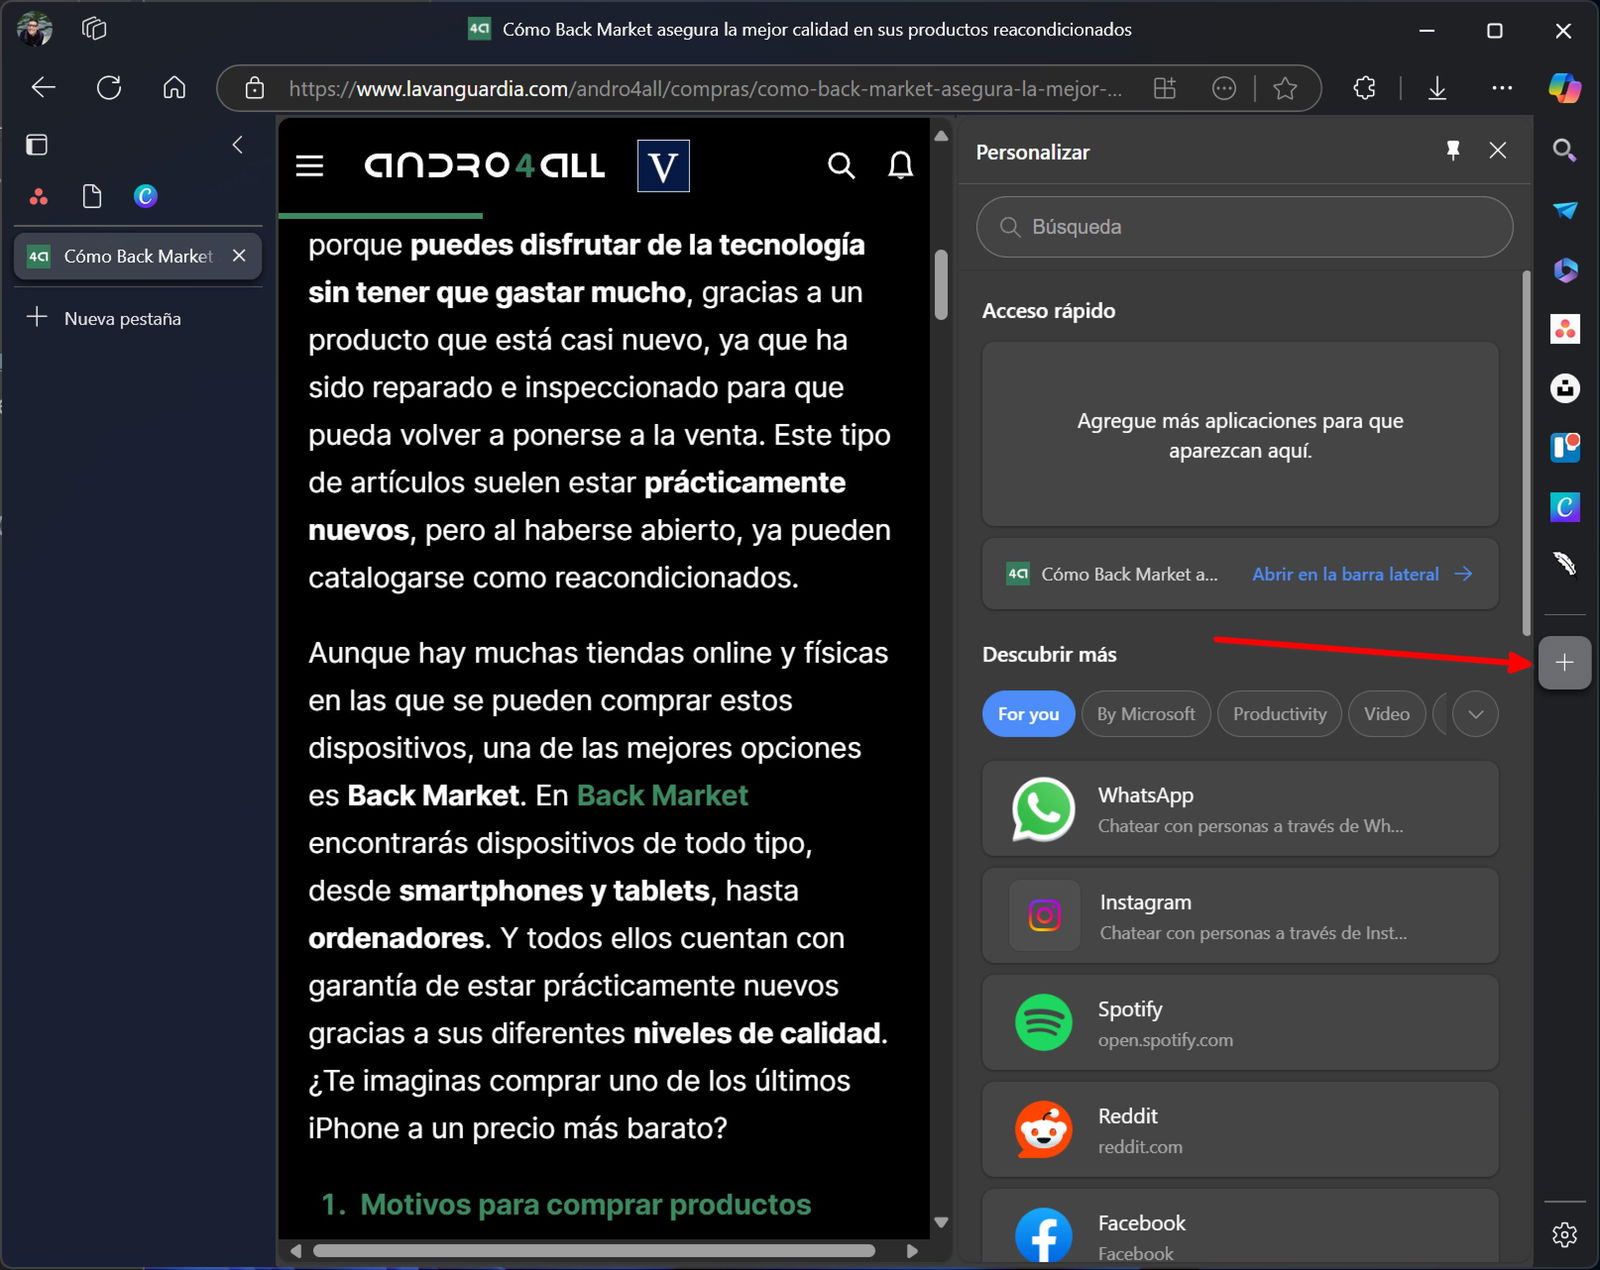Screen dimensions: 1600x1270
Task: Focus the Búsqueda search field
Action: (x=1244, y=227)
